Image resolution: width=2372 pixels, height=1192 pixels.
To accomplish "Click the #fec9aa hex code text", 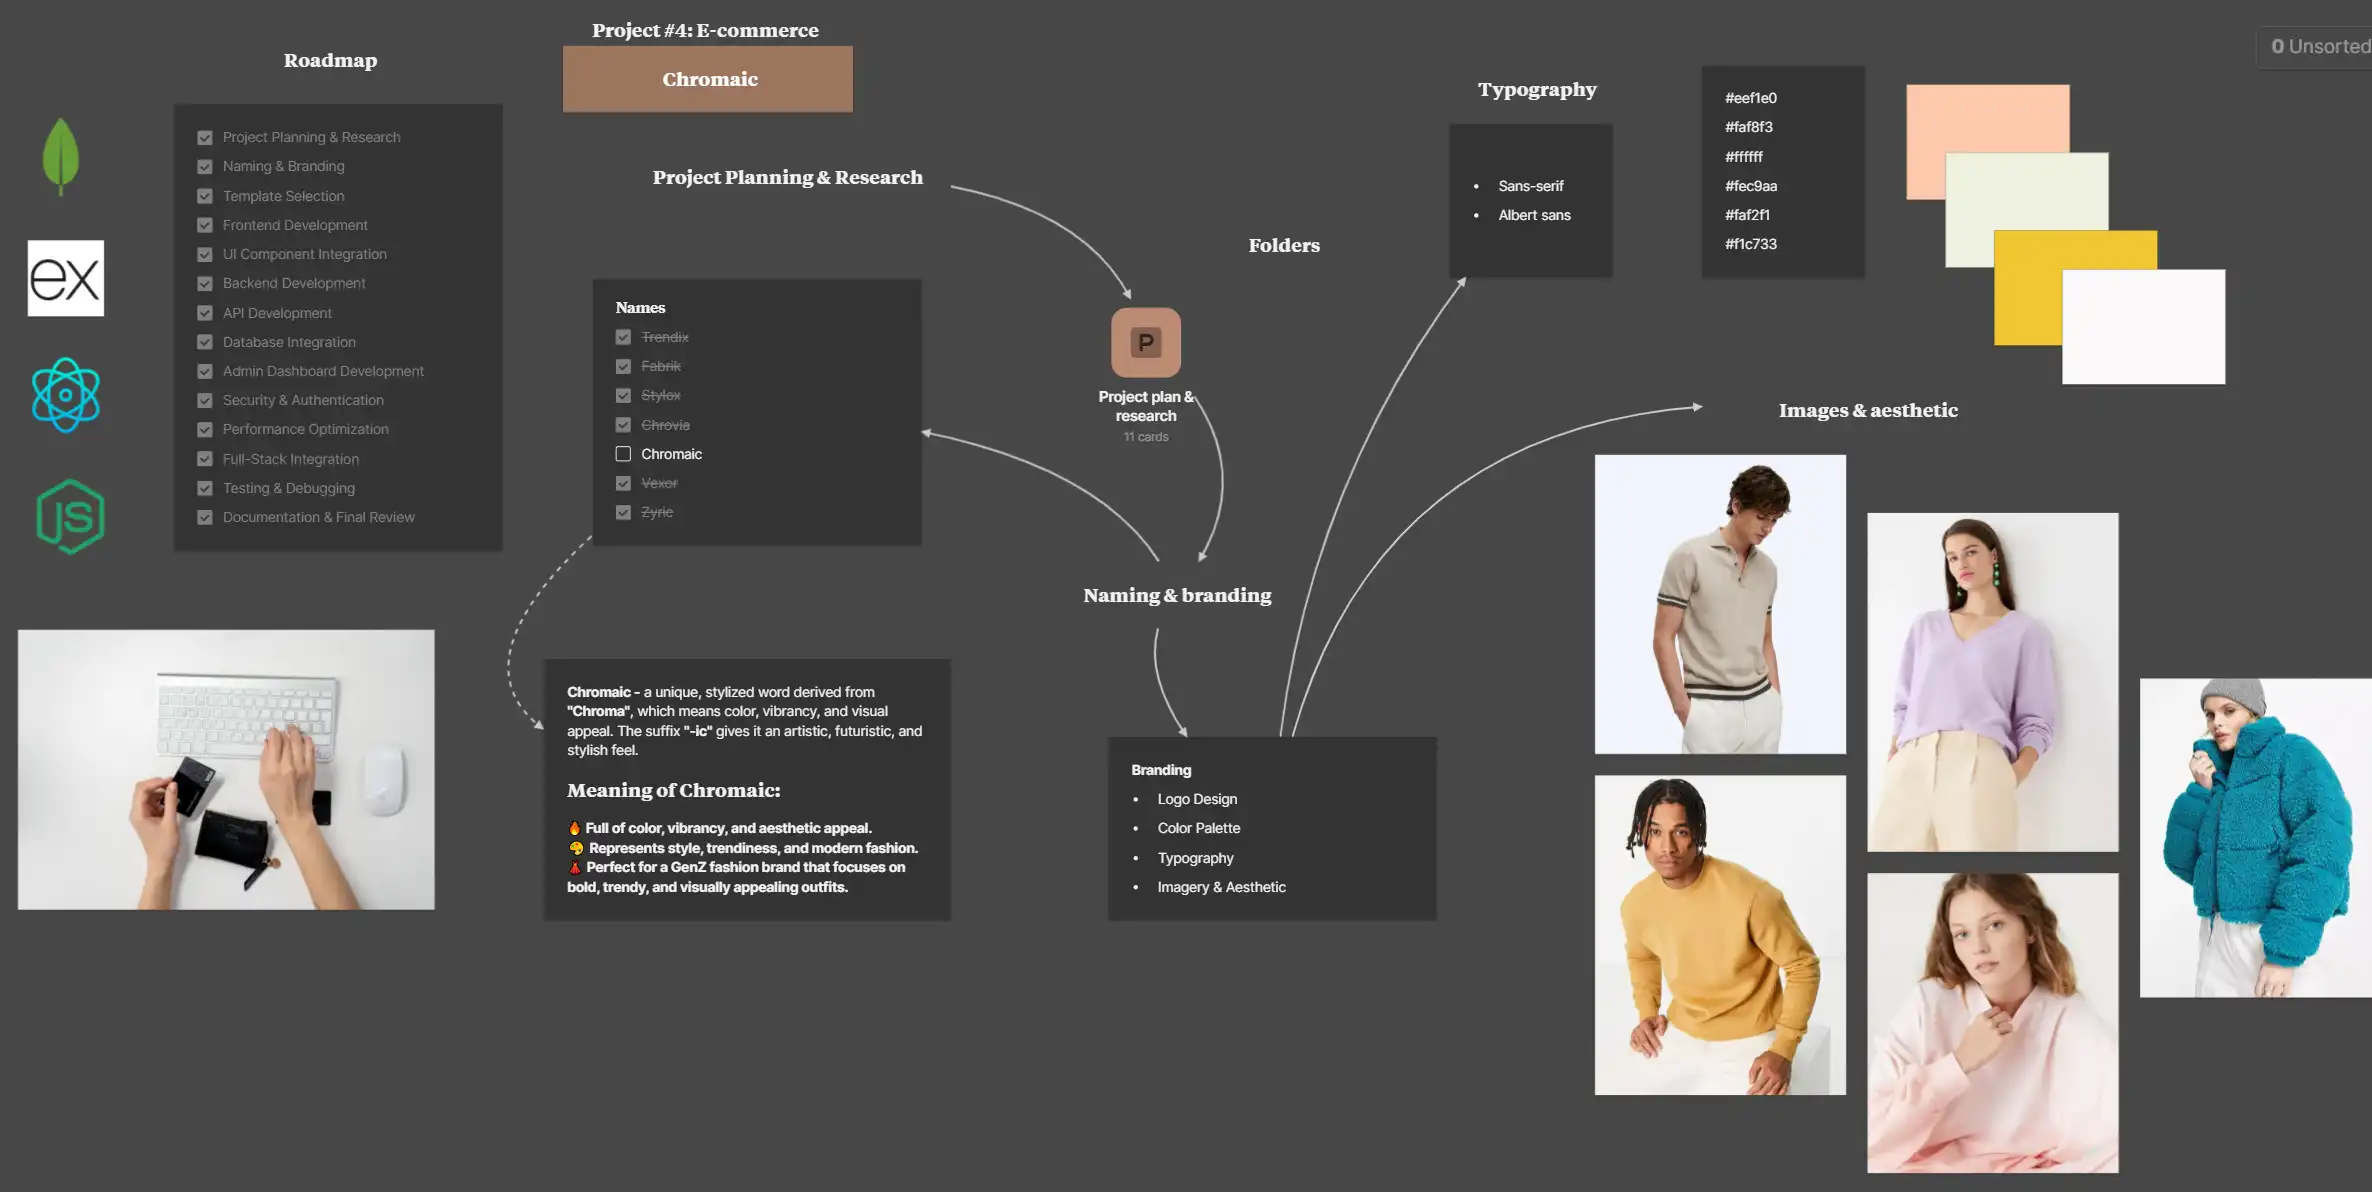I will (x=1751, y=186).
